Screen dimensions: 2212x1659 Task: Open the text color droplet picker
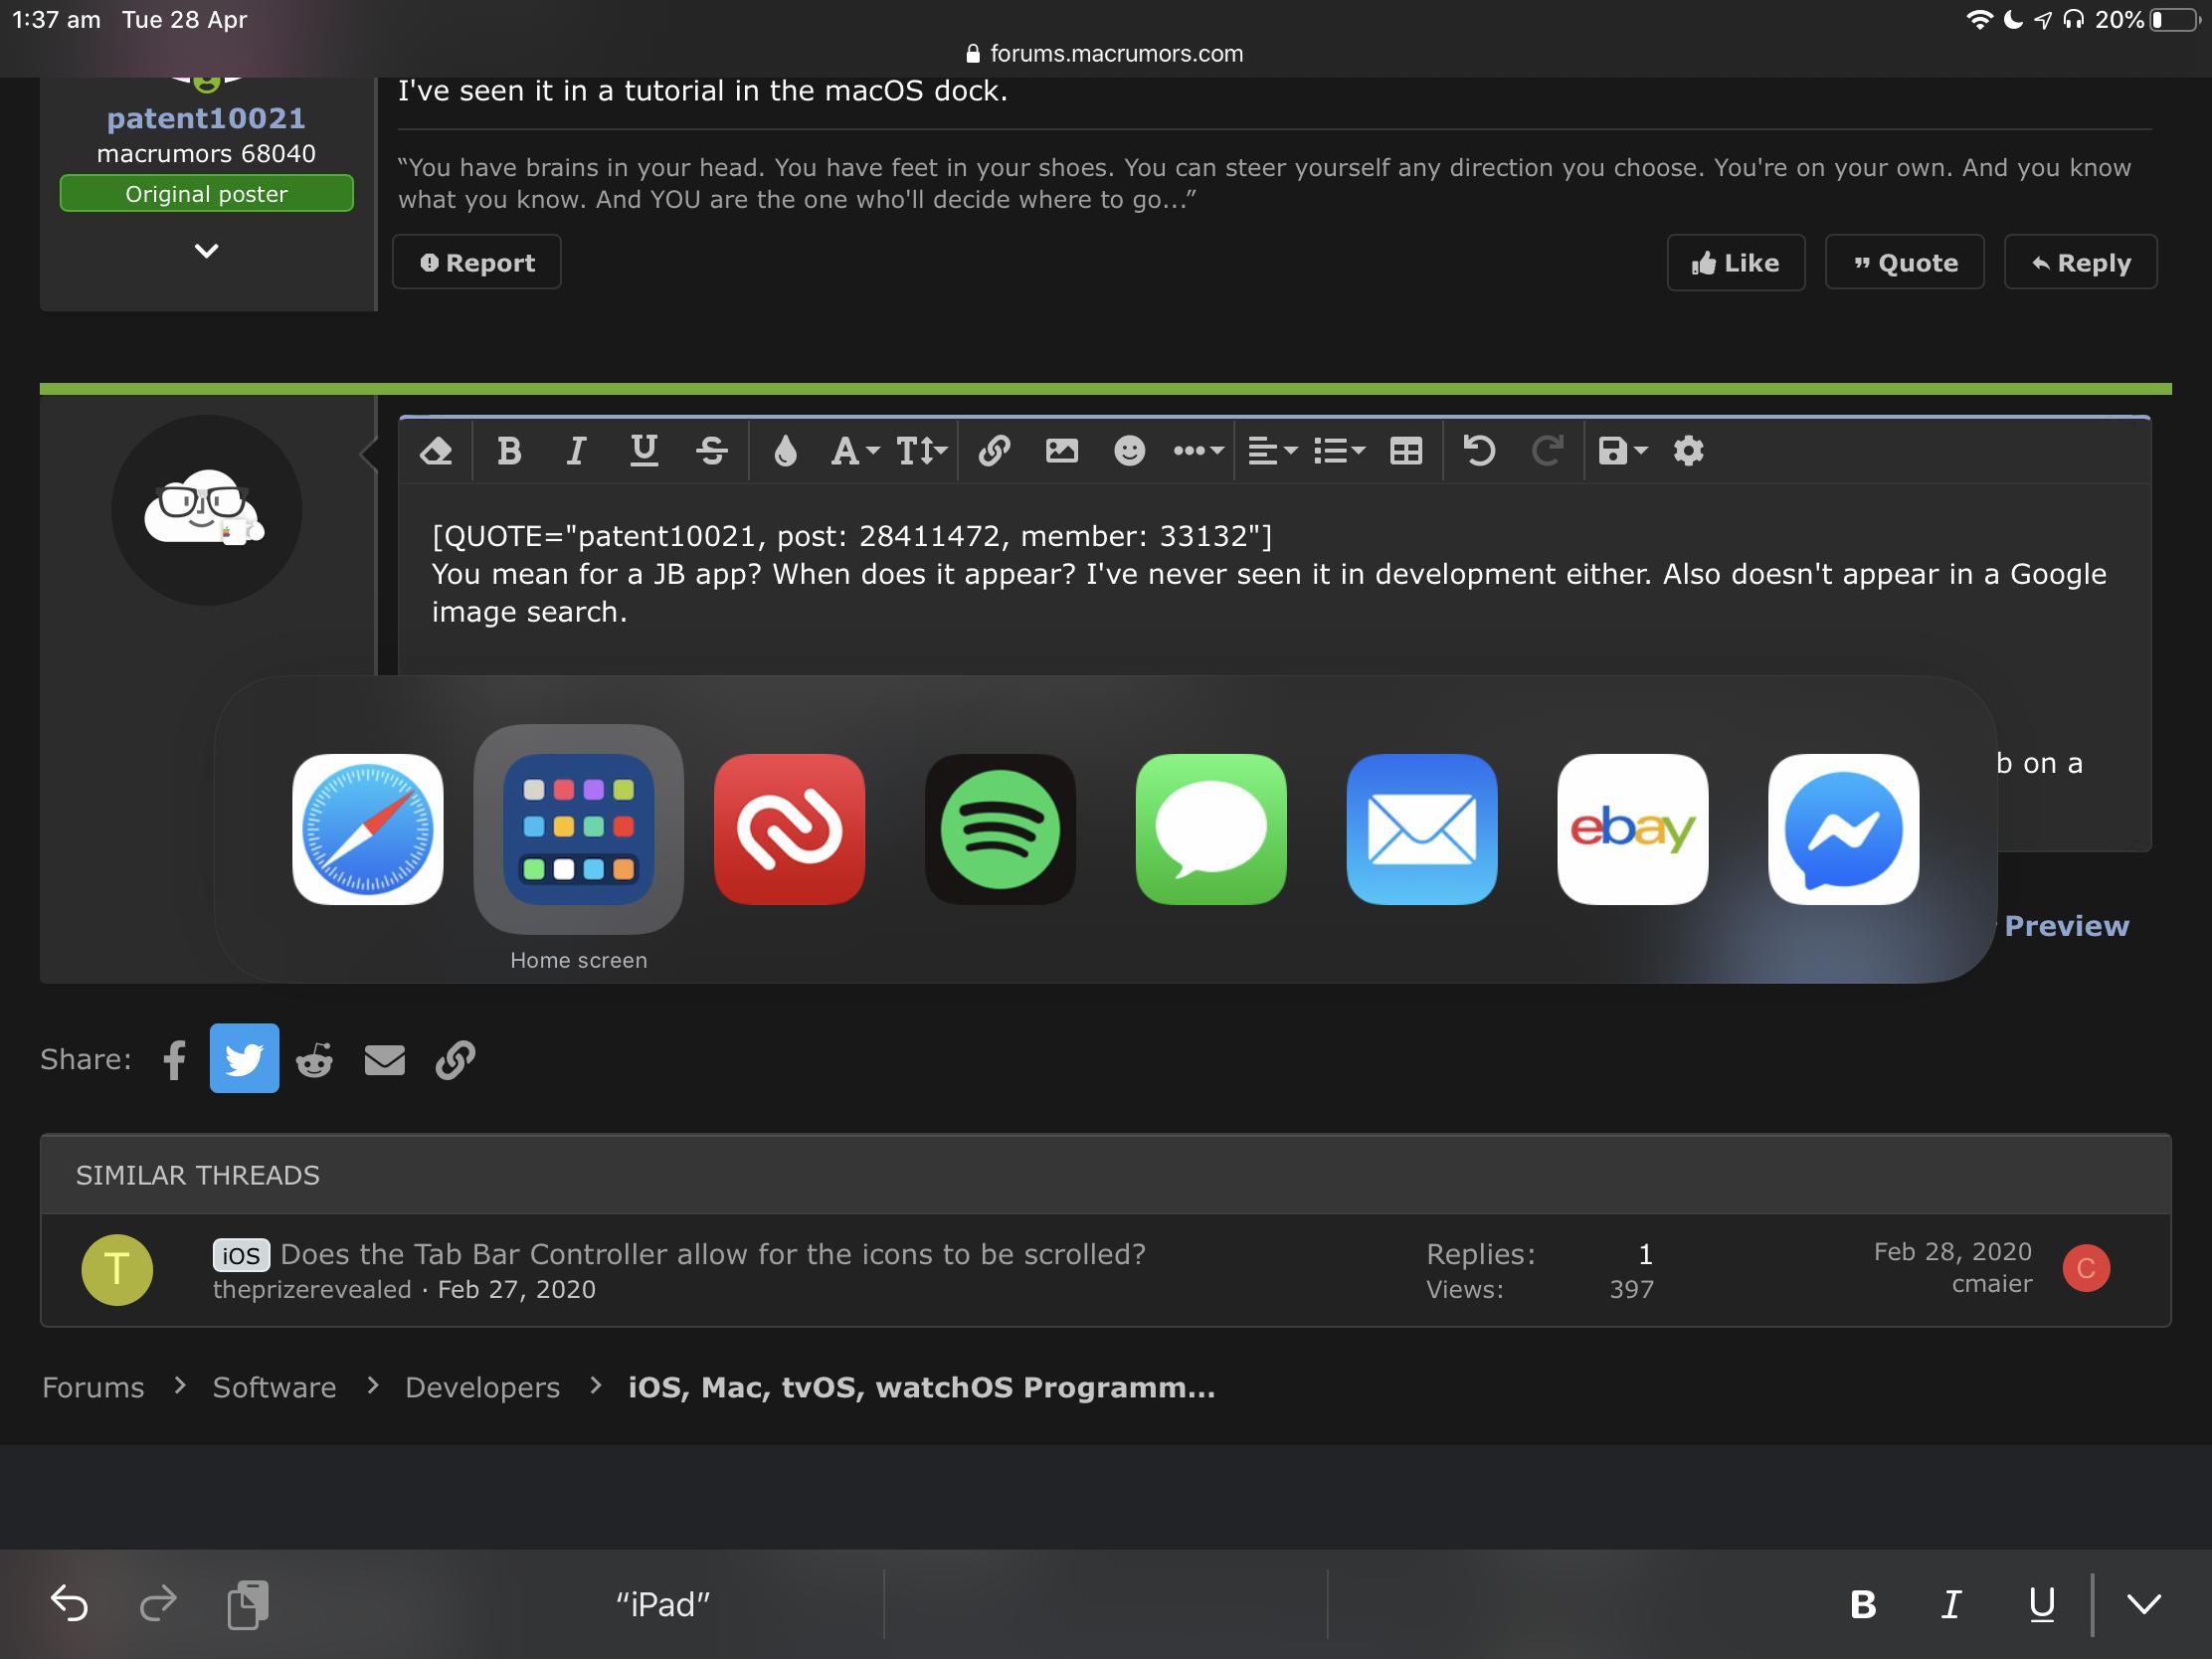(x=786, y=451)
